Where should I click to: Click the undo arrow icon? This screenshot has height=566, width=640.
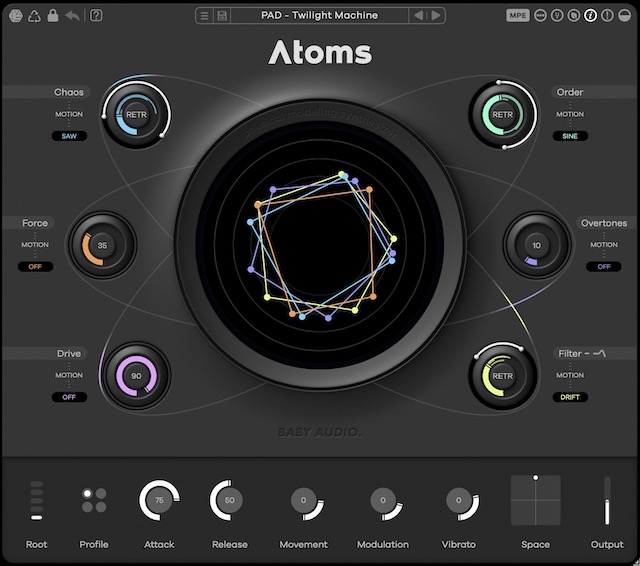click(x=72, y=16)
